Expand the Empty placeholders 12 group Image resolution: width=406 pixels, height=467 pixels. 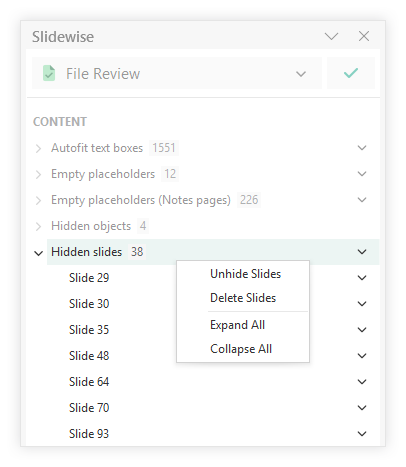coord(38,174)
